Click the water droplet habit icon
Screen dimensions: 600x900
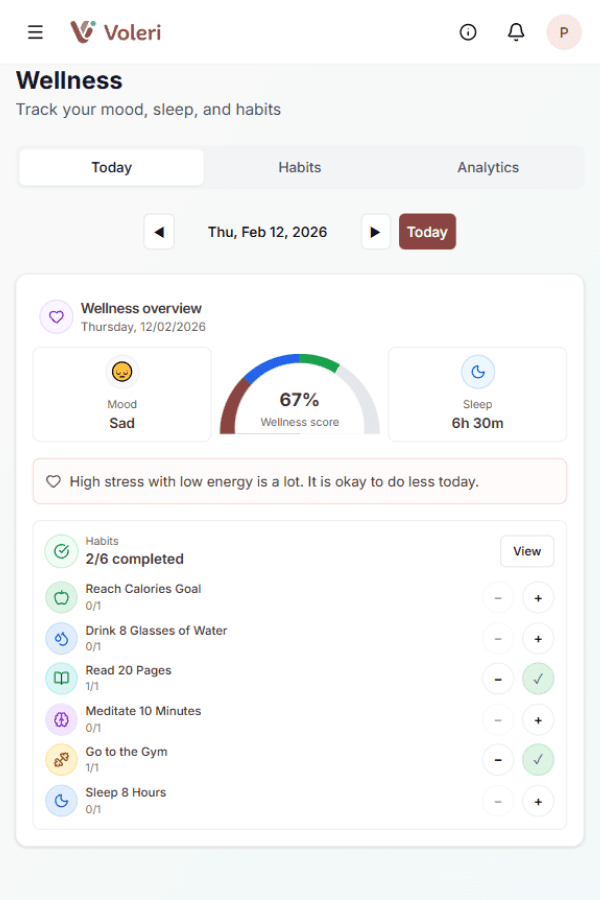[x=61, y=638]
